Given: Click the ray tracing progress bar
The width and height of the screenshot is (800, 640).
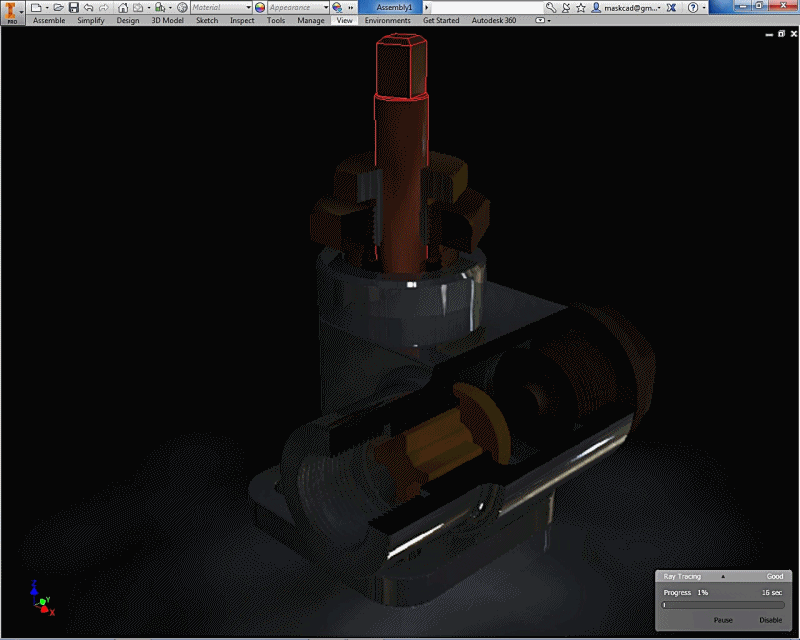Looking at the screenshot, I should pyautogui.click(x=723, y=605).
